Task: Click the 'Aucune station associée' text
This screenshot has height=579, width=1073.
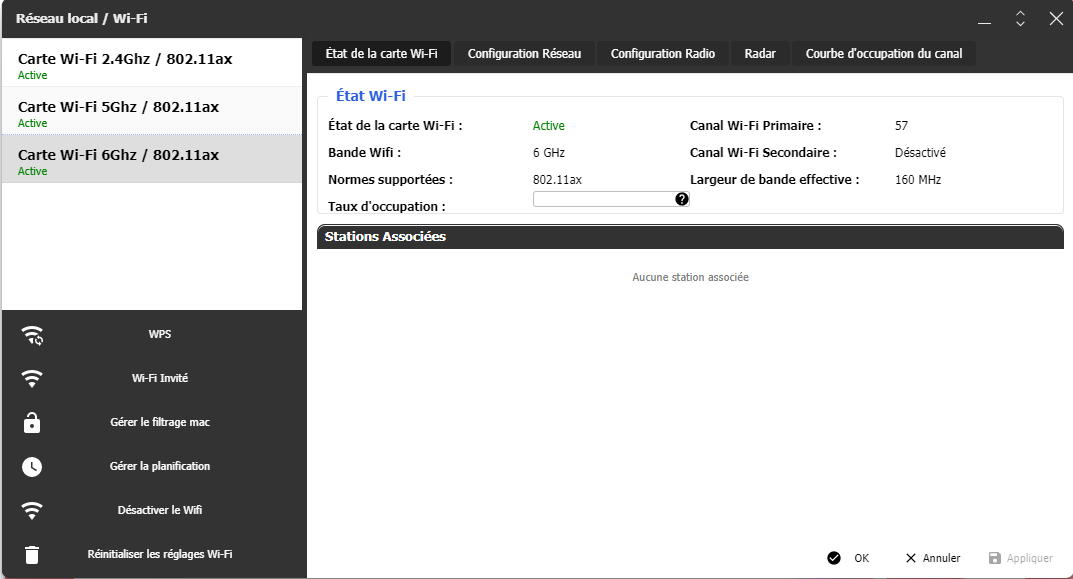Action: coord(690,277)
